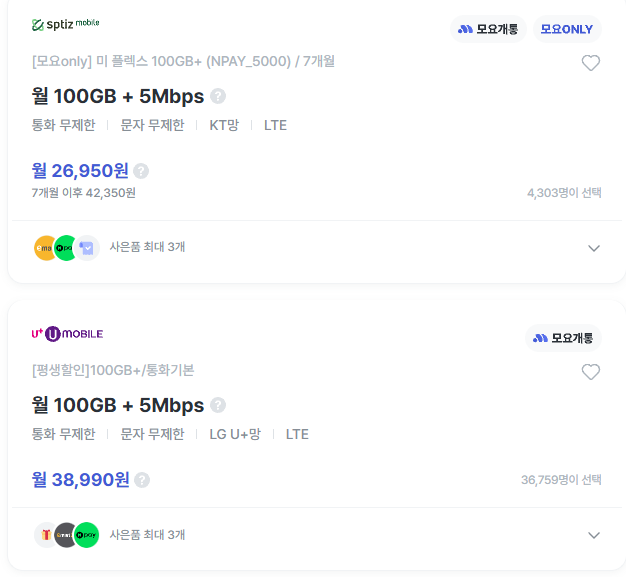Select 모요개통 badge on sptiz plan
Image resolution: width=626 pixels, height=577 pixels.
(488, 29)
